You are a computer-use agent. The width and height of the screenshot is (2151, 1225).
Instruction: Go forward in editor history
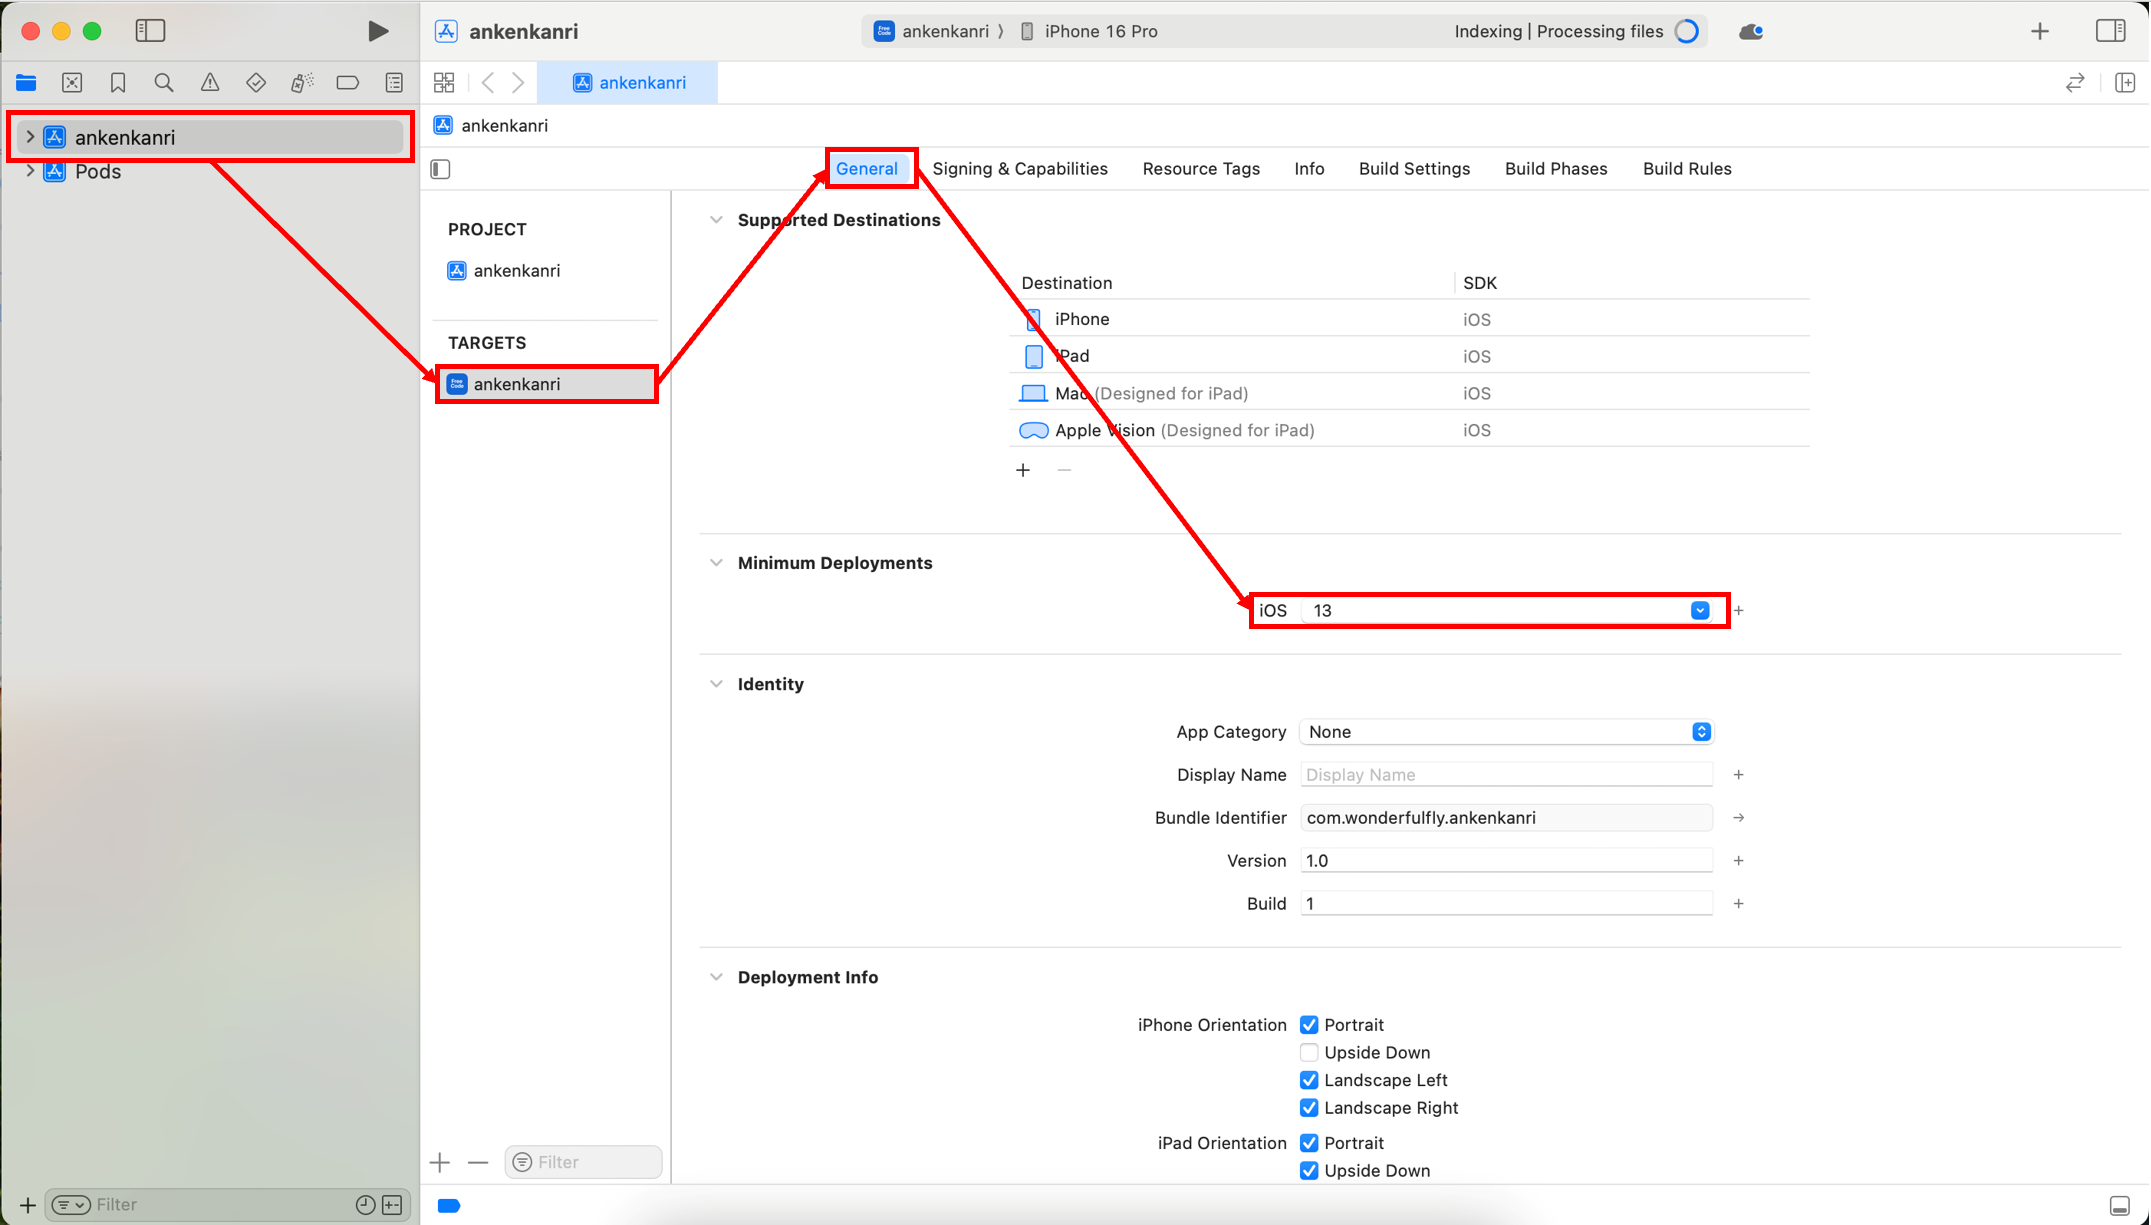(x=518, y=83)
